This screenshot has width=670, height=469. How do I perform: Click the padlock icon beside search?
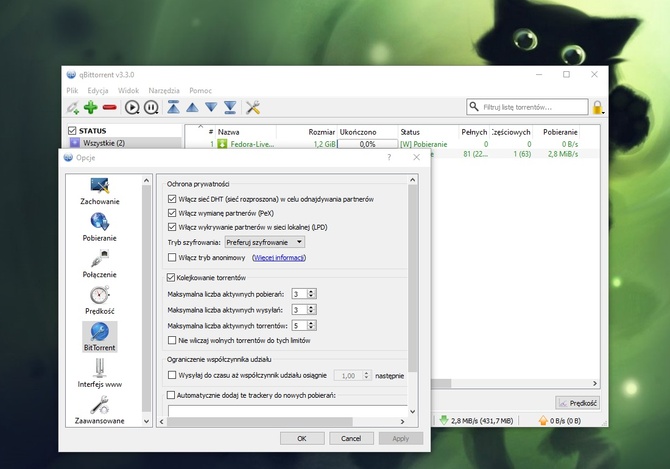[598, 107]
